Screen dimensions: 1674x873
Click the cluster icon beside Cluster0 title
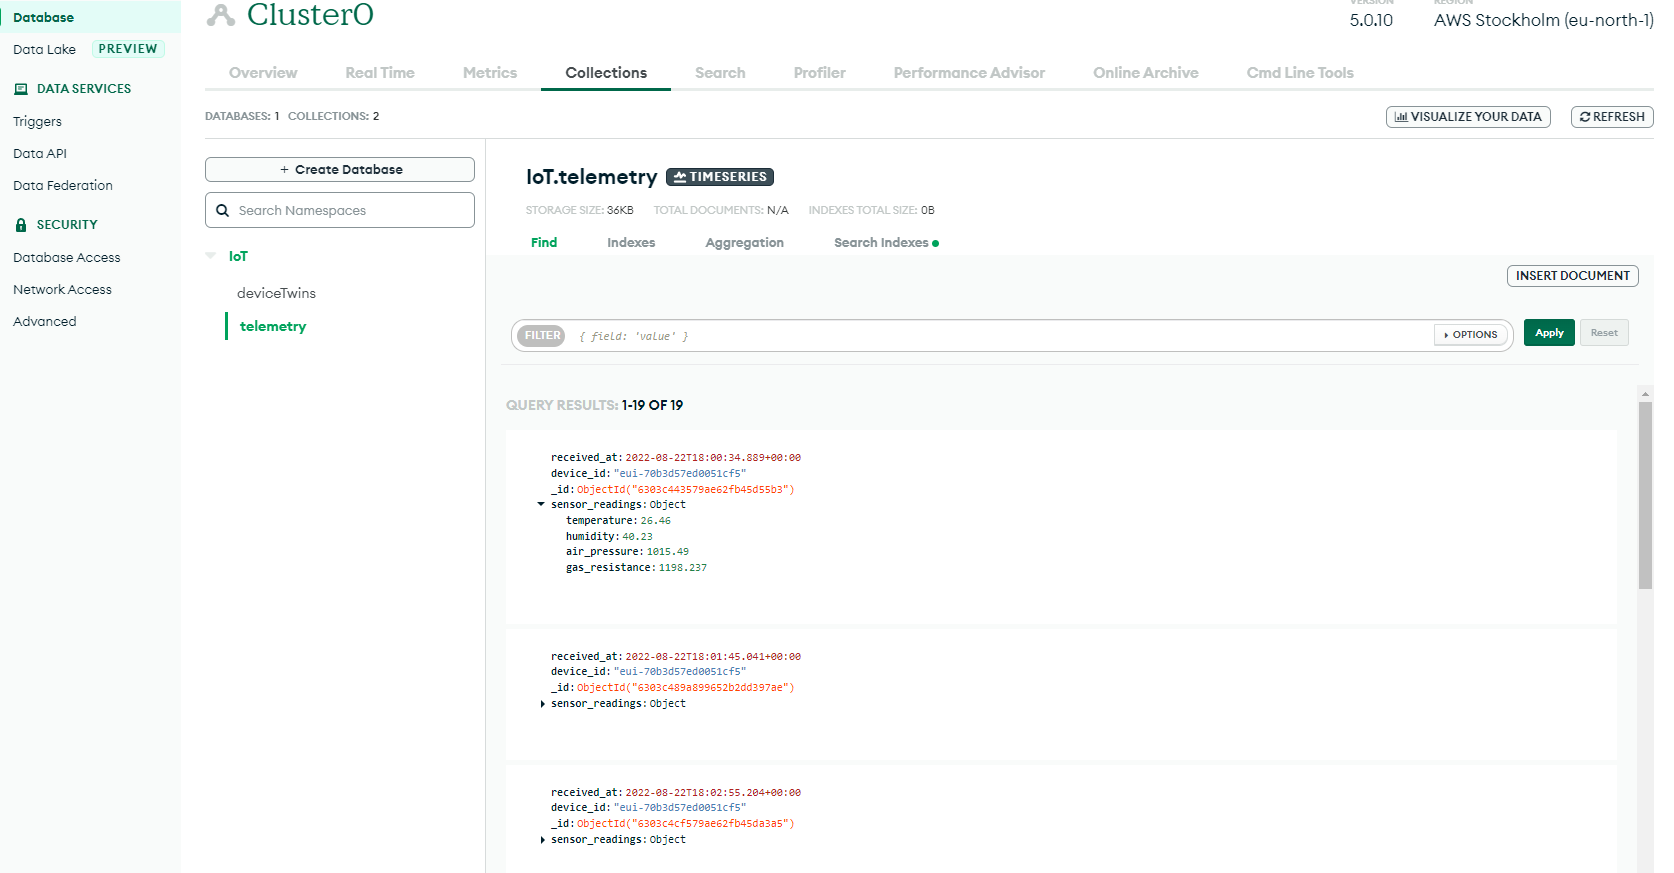(x=221, y=14)
